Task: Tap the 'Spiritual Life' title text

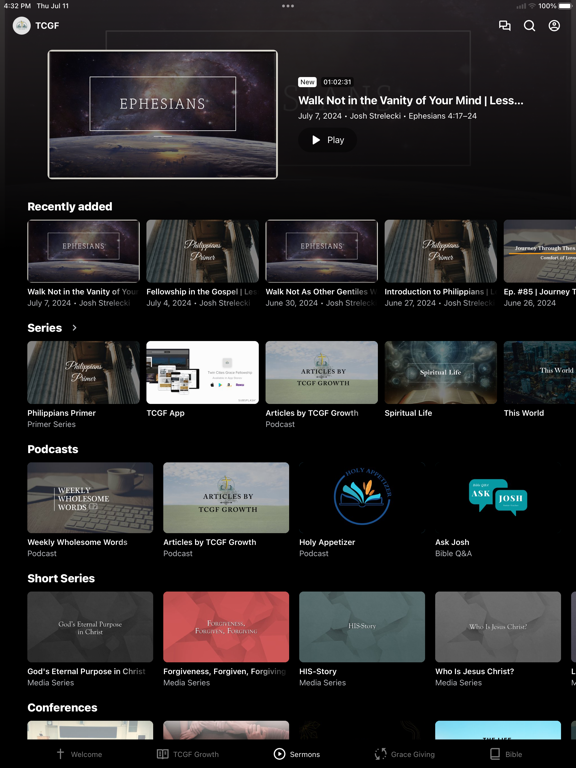Action: 408,413
